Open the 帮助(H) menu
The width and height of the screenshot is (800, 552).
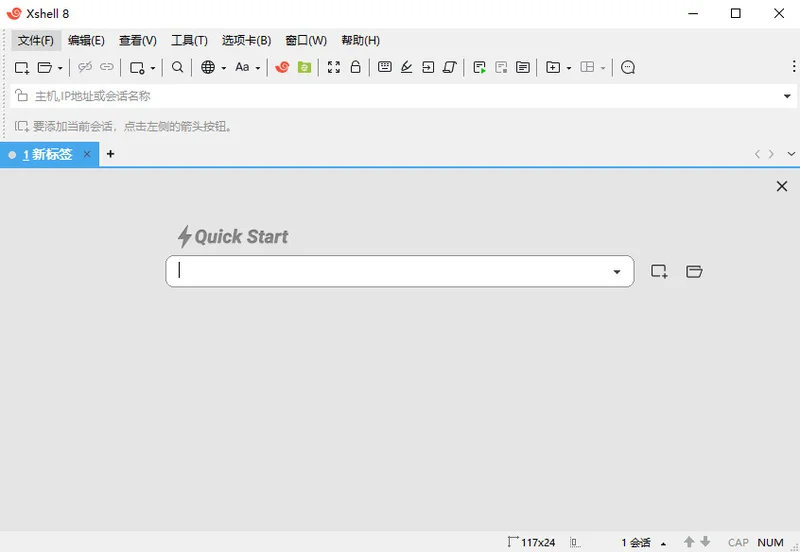pyautogui.click(x=361, y=40)
